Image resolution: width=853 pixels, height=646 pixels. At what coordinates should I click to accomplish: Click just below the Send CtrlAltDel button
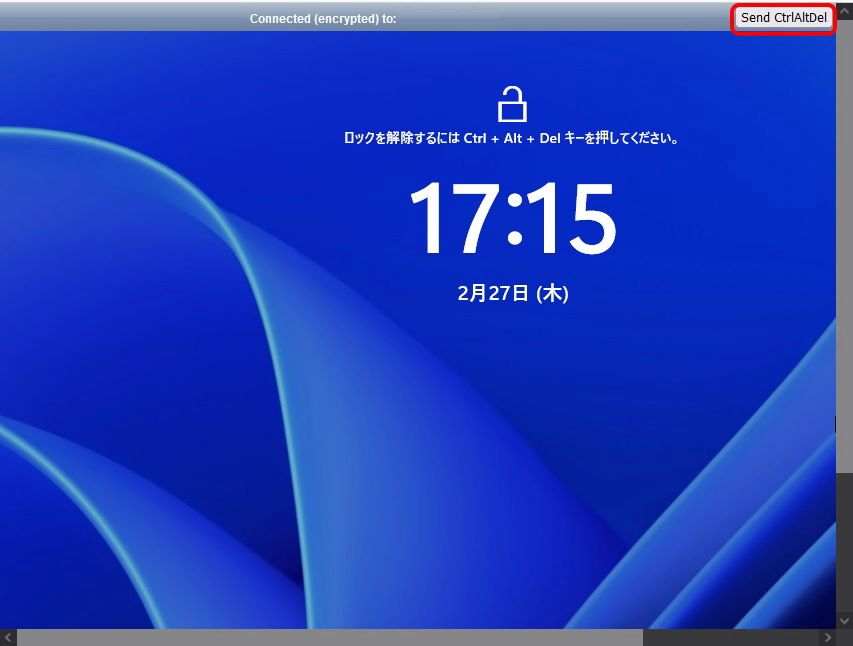point(783,40)
